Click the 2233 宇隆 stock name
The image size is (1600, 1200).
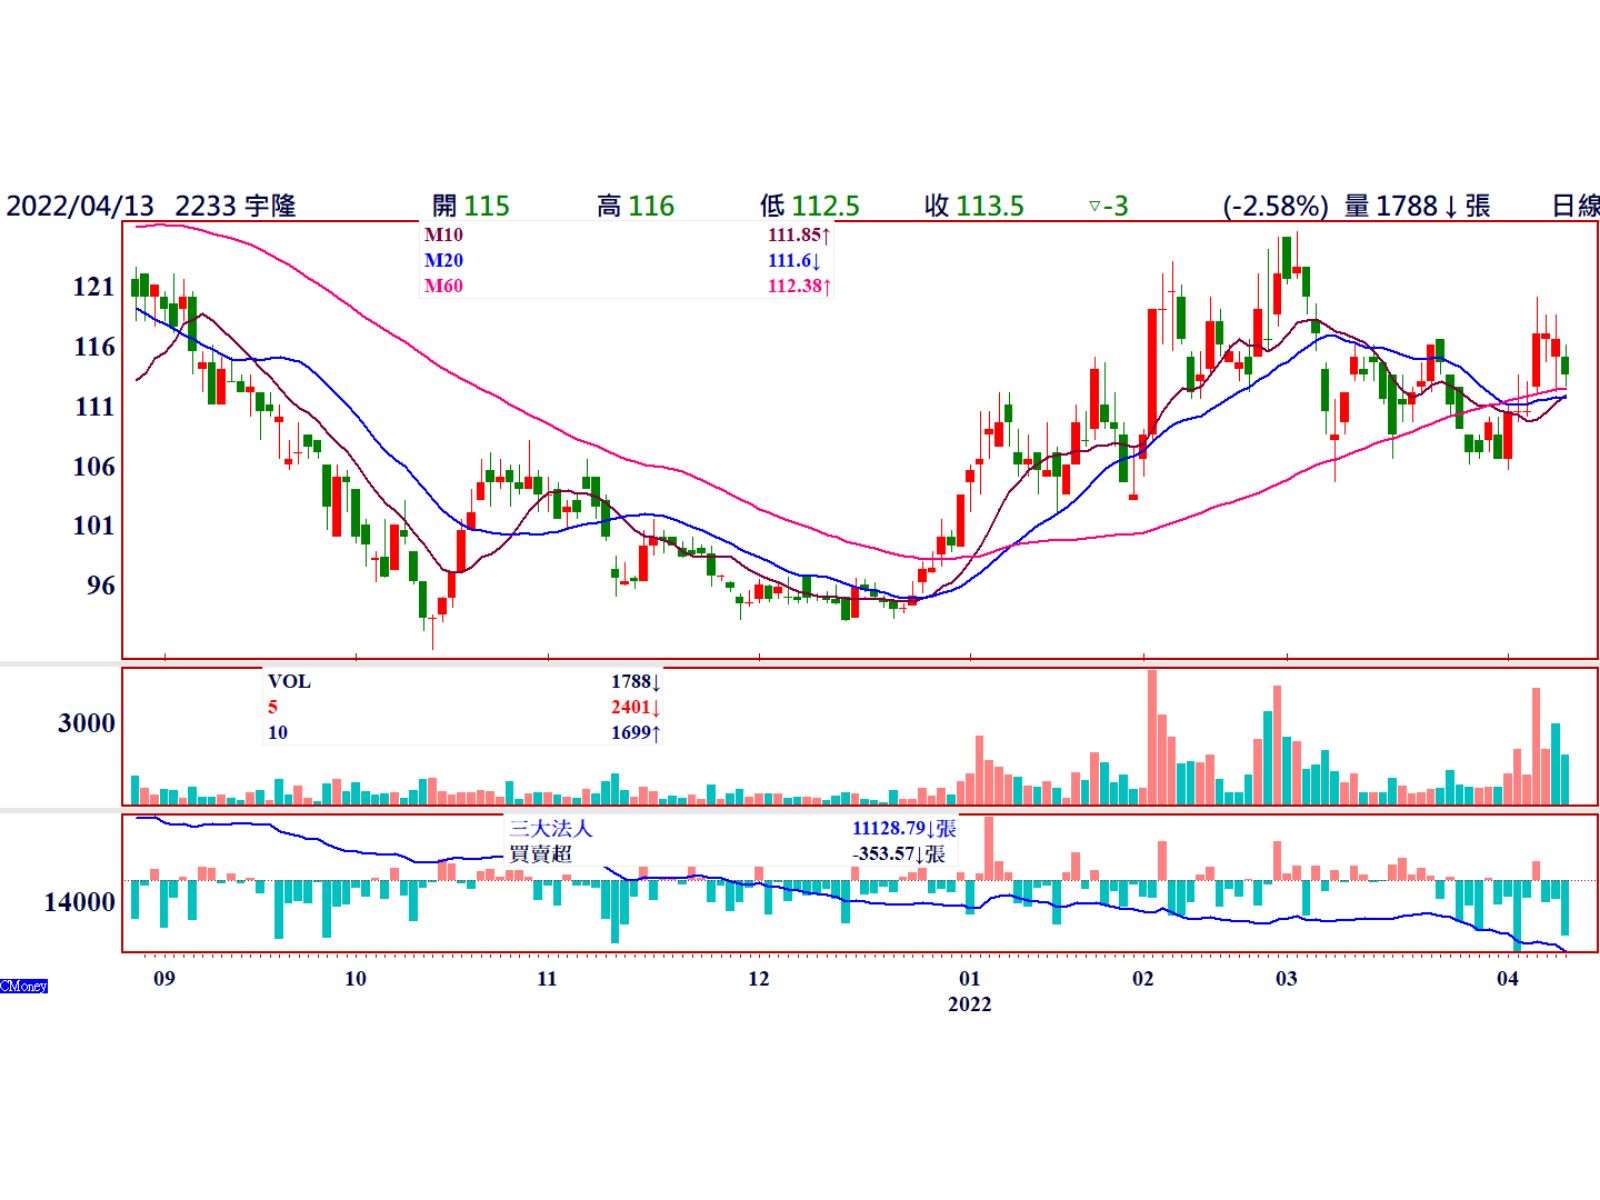pos(236,206)
